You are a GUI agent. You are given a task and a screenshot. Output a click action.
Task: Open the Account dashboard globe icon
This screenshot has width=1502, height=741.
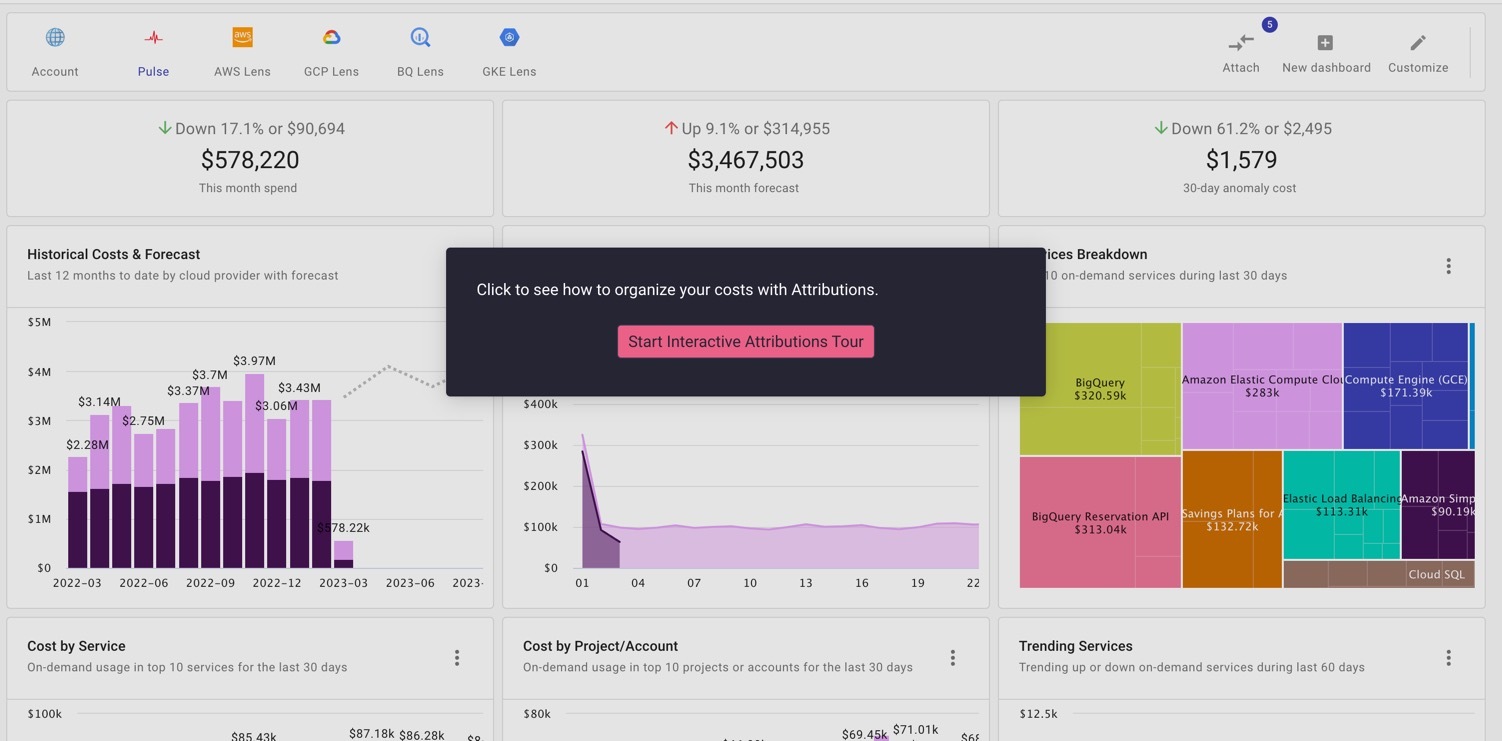(x=55, y=38)
